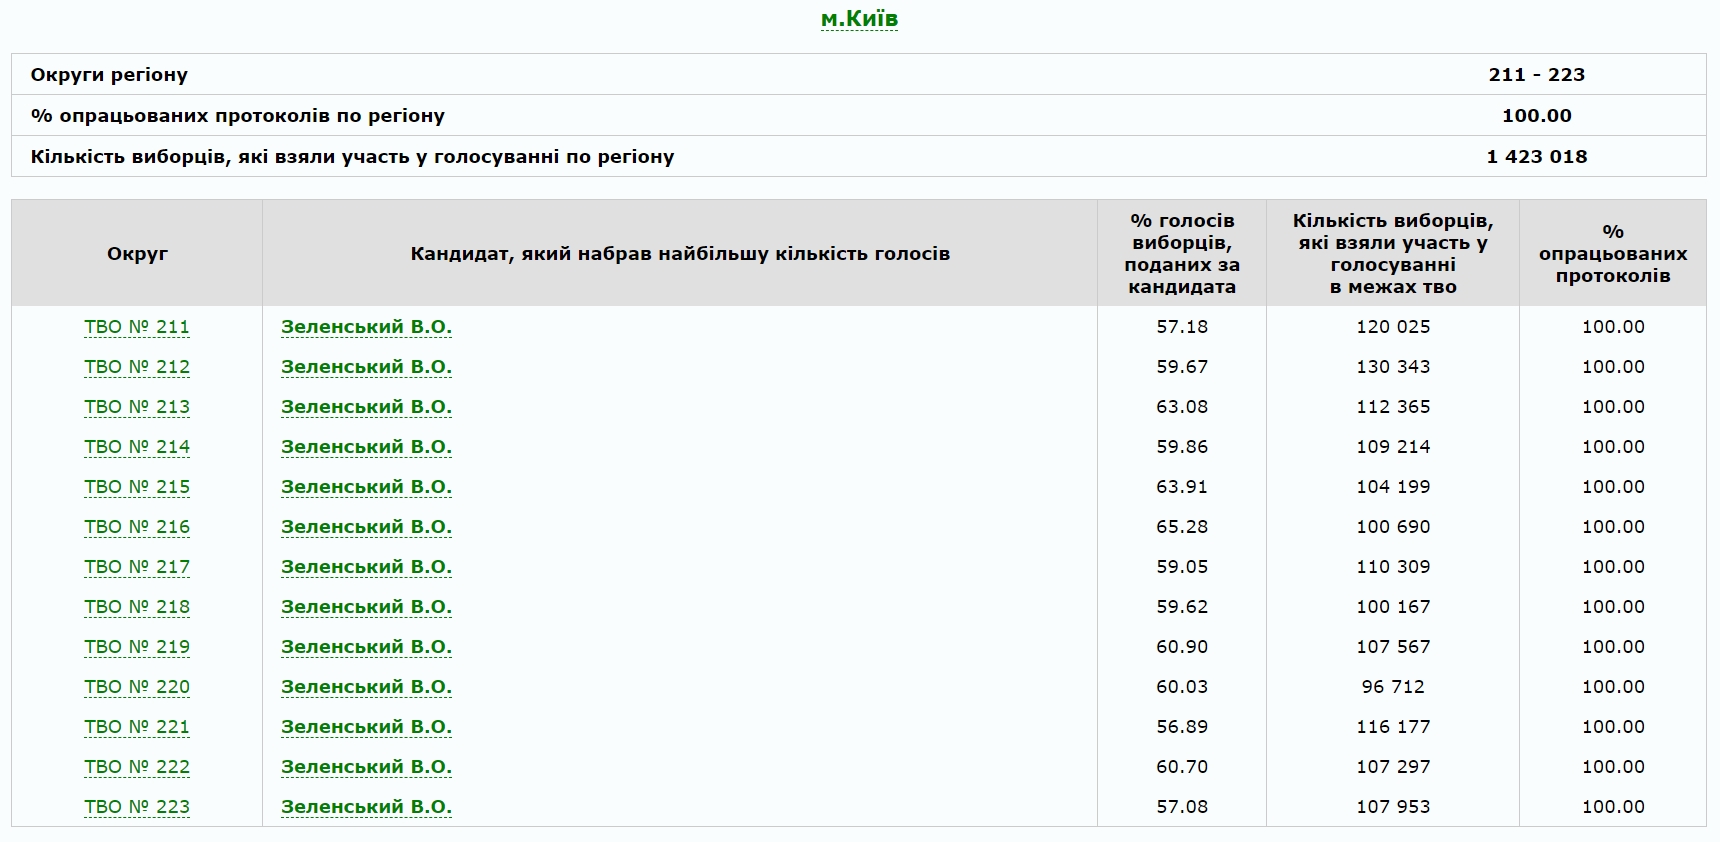Select Зеленський В.О. candidate in ТВО 220 row

tap(366, 687)
